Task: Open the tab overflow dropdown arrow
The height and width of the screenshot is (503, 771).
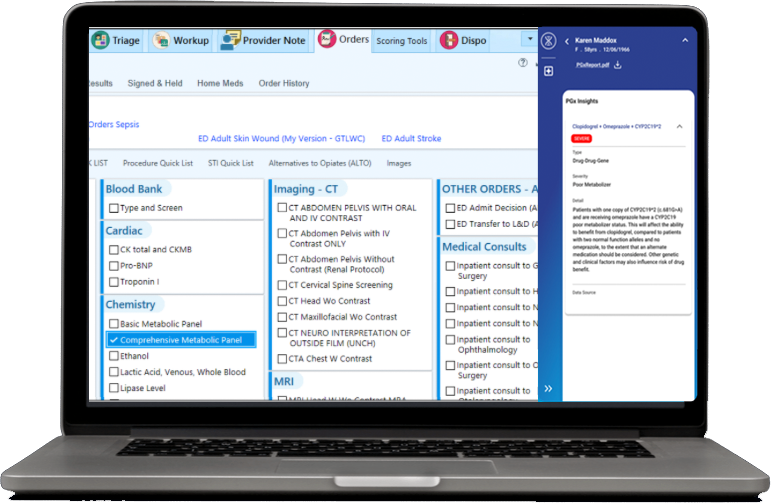Action: click(x=529, y=40)
